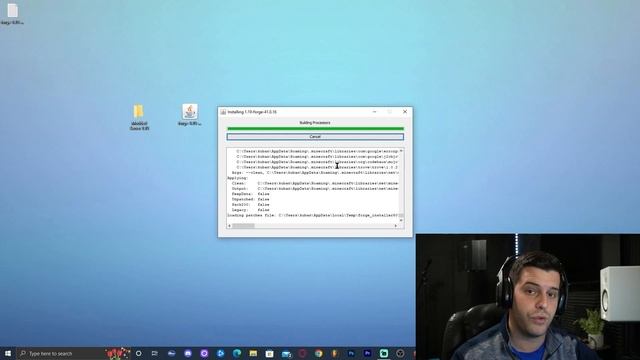Click the log's vertical scroll up arrow
The width and height of the screenshot is (640, 360).
[401, 151]
